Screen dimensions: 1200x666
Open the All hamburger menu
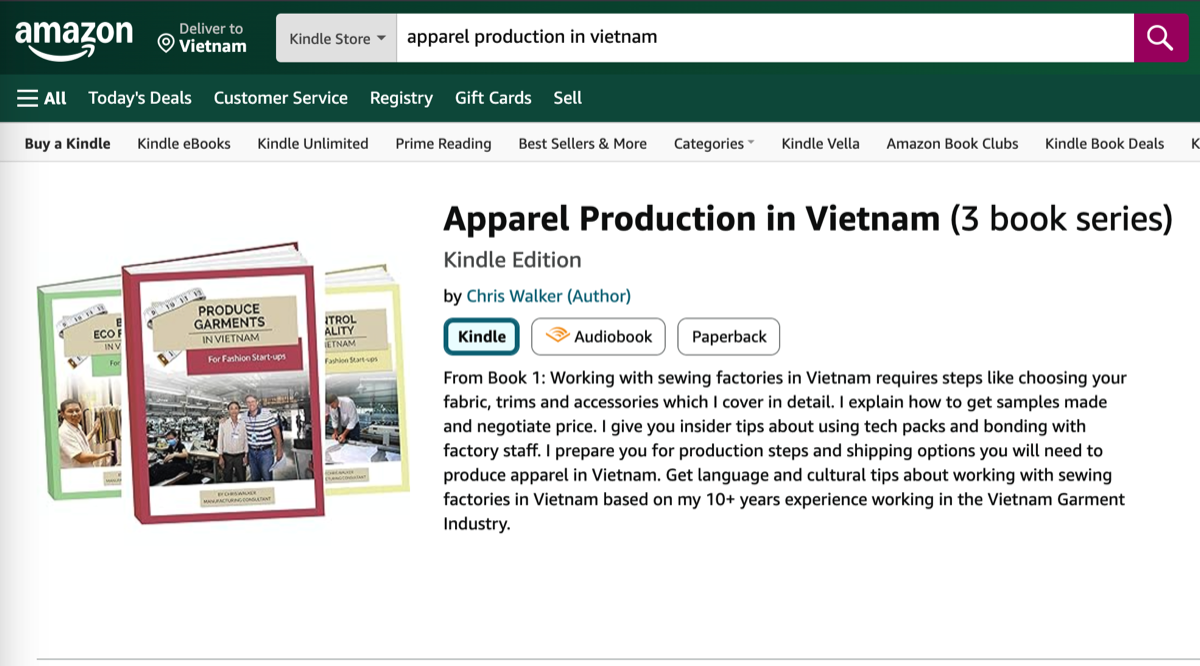click(42, 98)
